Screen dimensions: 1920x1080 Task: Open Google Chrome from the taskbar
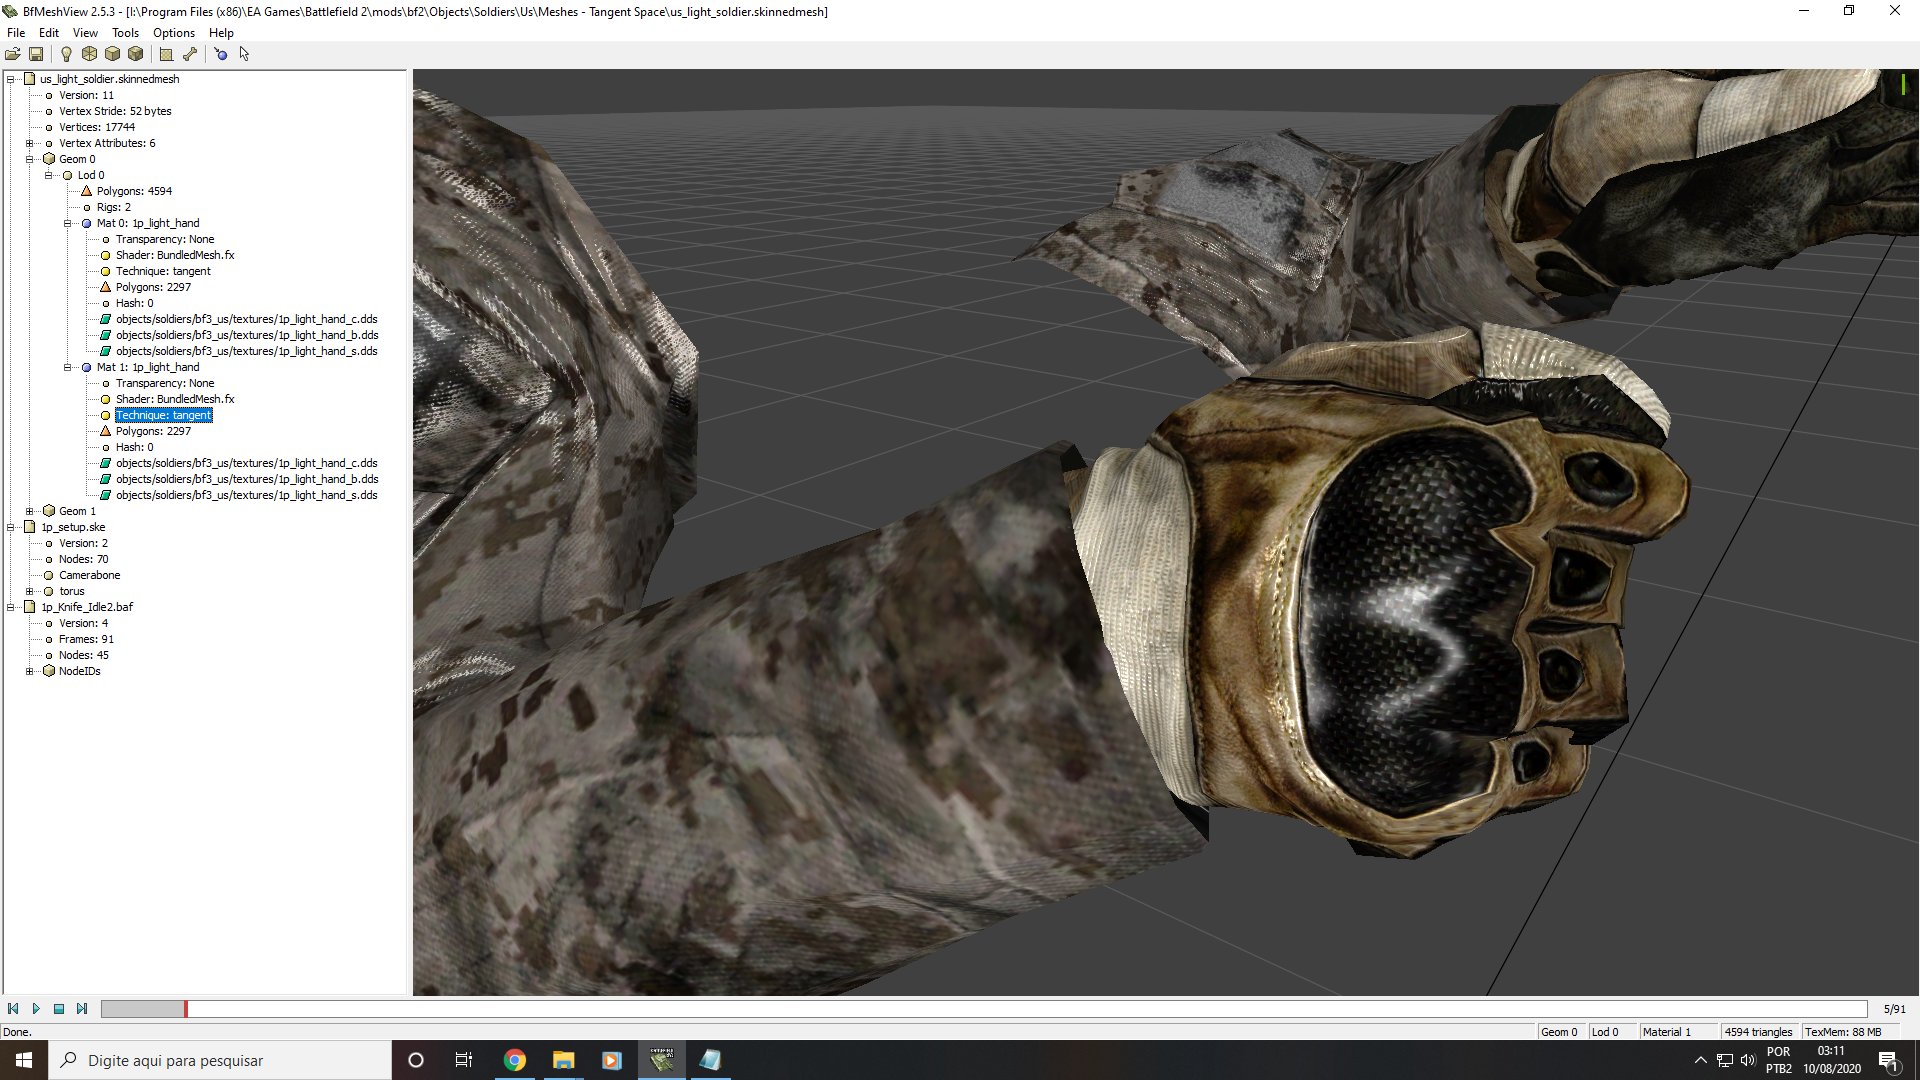[x=515, y=1060]
